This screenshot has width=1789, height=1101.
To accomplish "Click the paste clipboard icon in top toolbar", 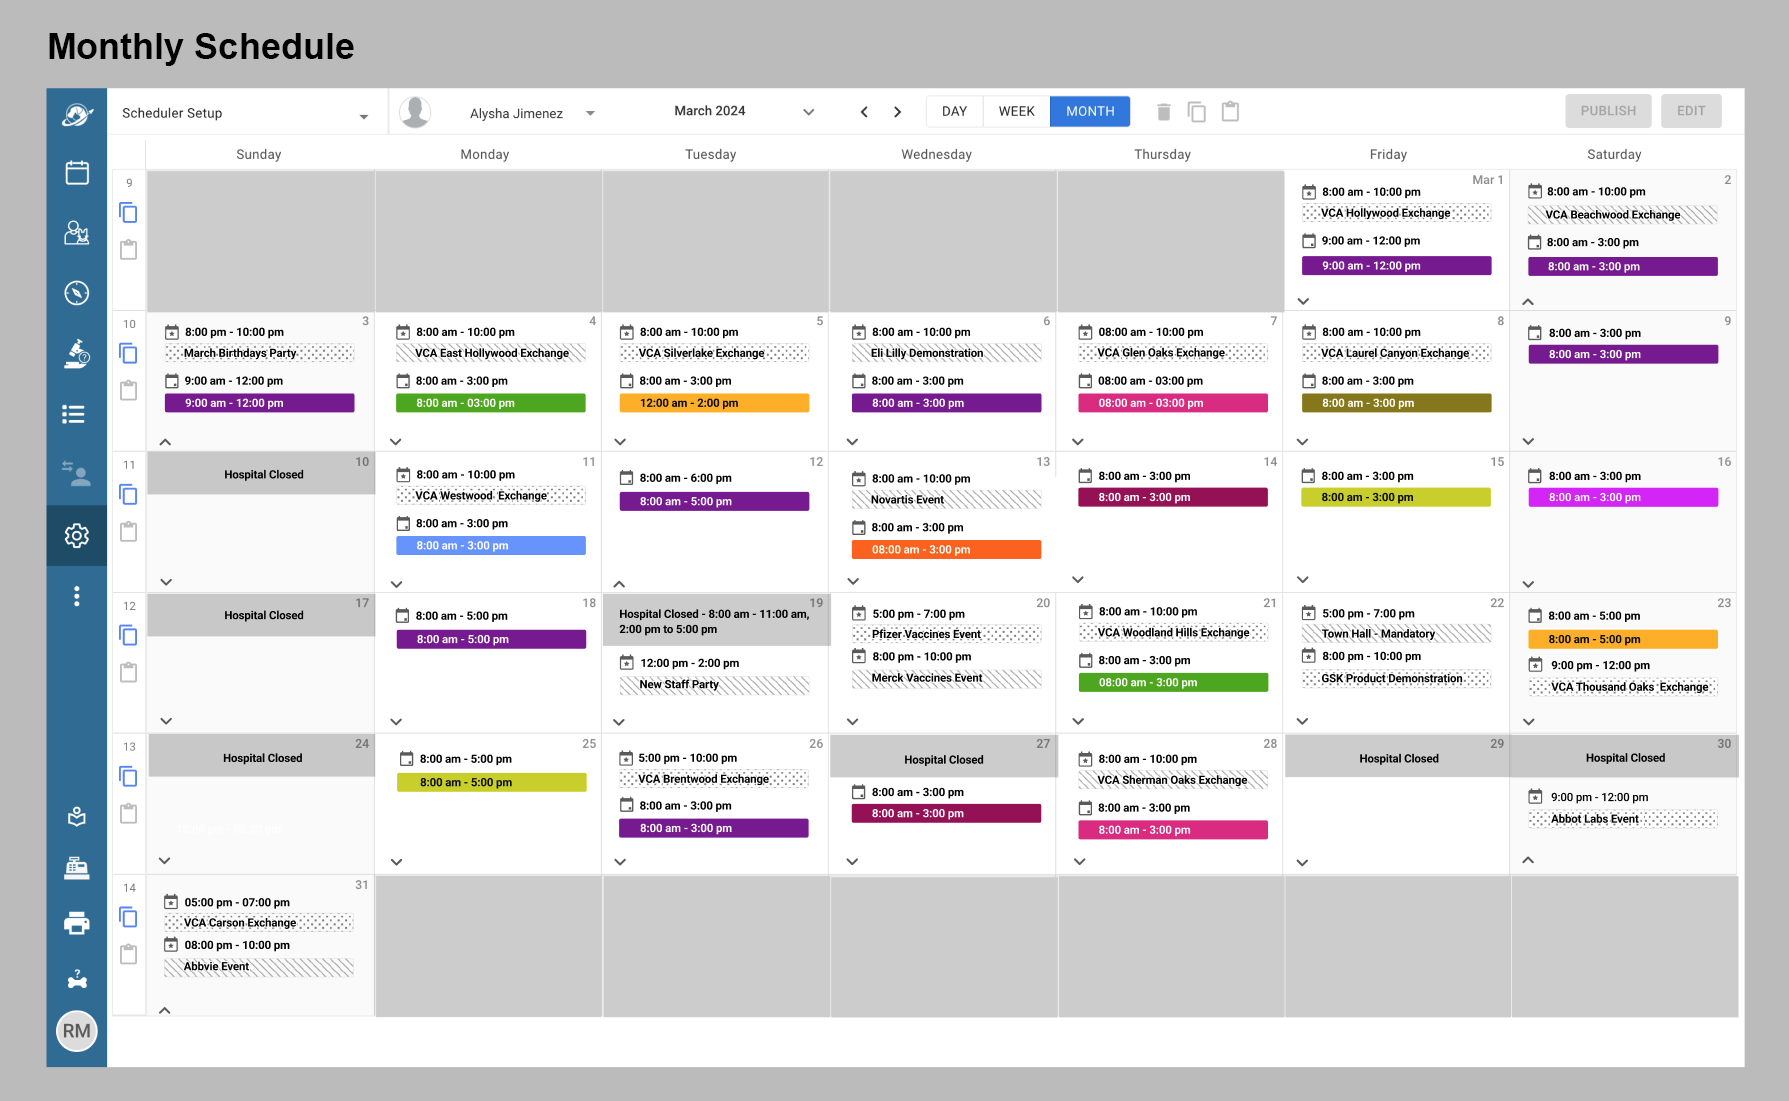I will click(x=1231, y=112).
